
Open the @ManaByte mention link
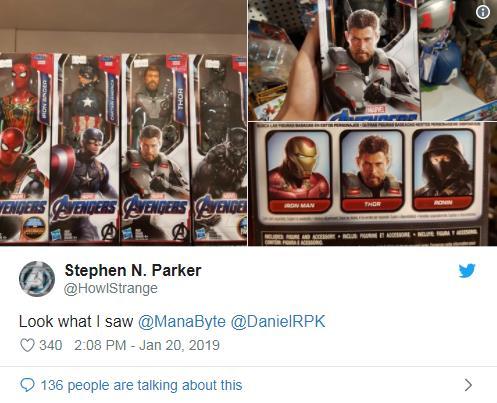pyautogui.click(x=182, y=322)
